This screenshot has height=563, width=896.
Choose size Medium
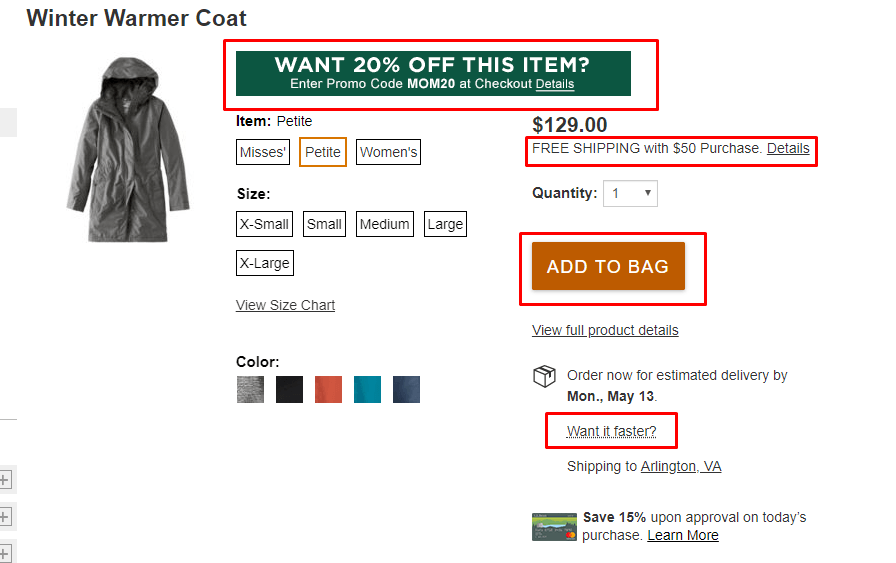tap(384, 224)
